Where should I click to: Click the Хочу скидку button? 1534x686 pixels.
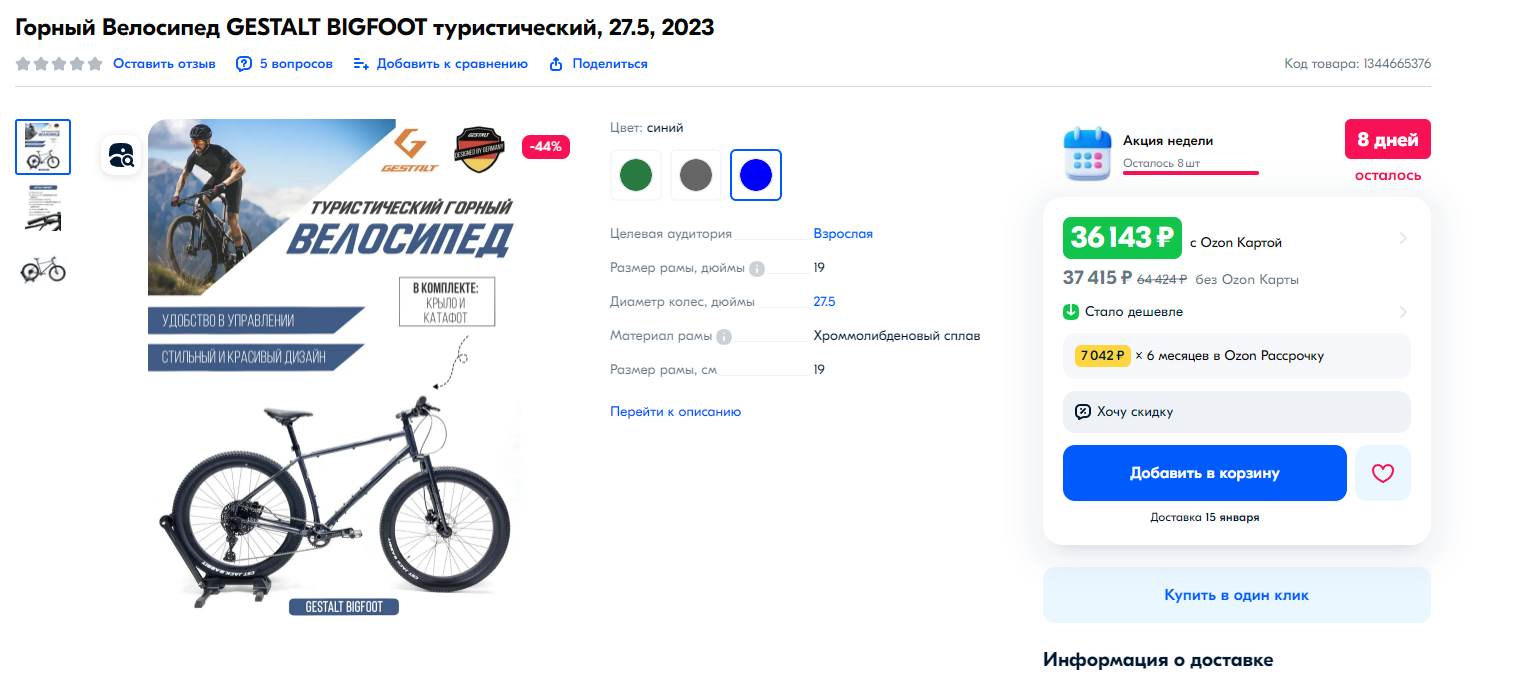click(x=1237, y=412)
